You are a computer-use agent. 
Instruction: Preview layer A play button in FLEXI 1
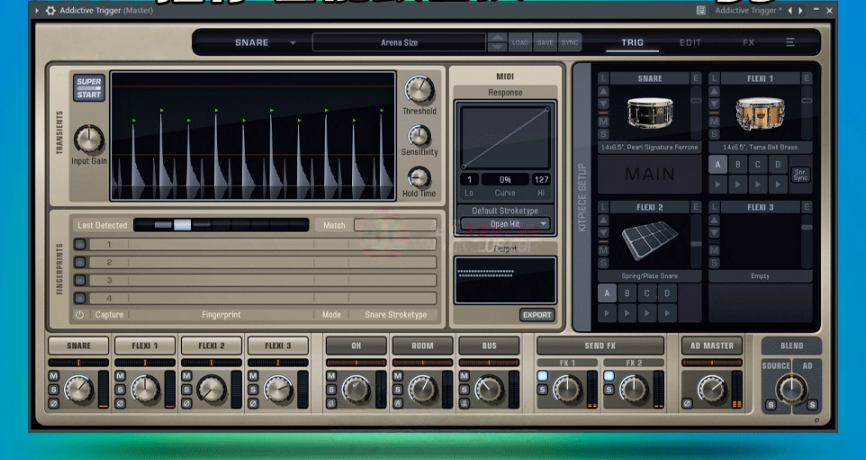[717, 184]
